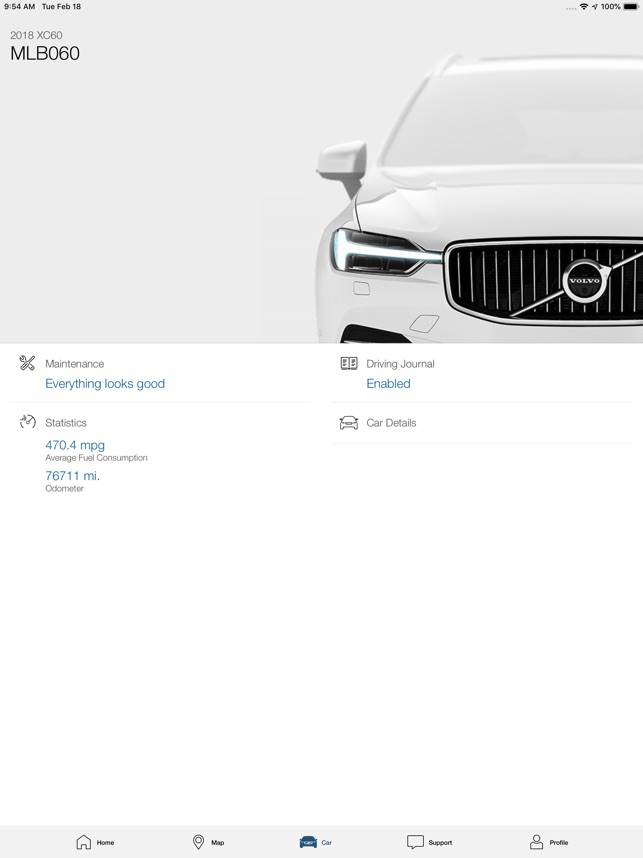Tap the Volvo XC60 car image
The height and width of the screenshot is (858, 643).
tap(479, 197)
